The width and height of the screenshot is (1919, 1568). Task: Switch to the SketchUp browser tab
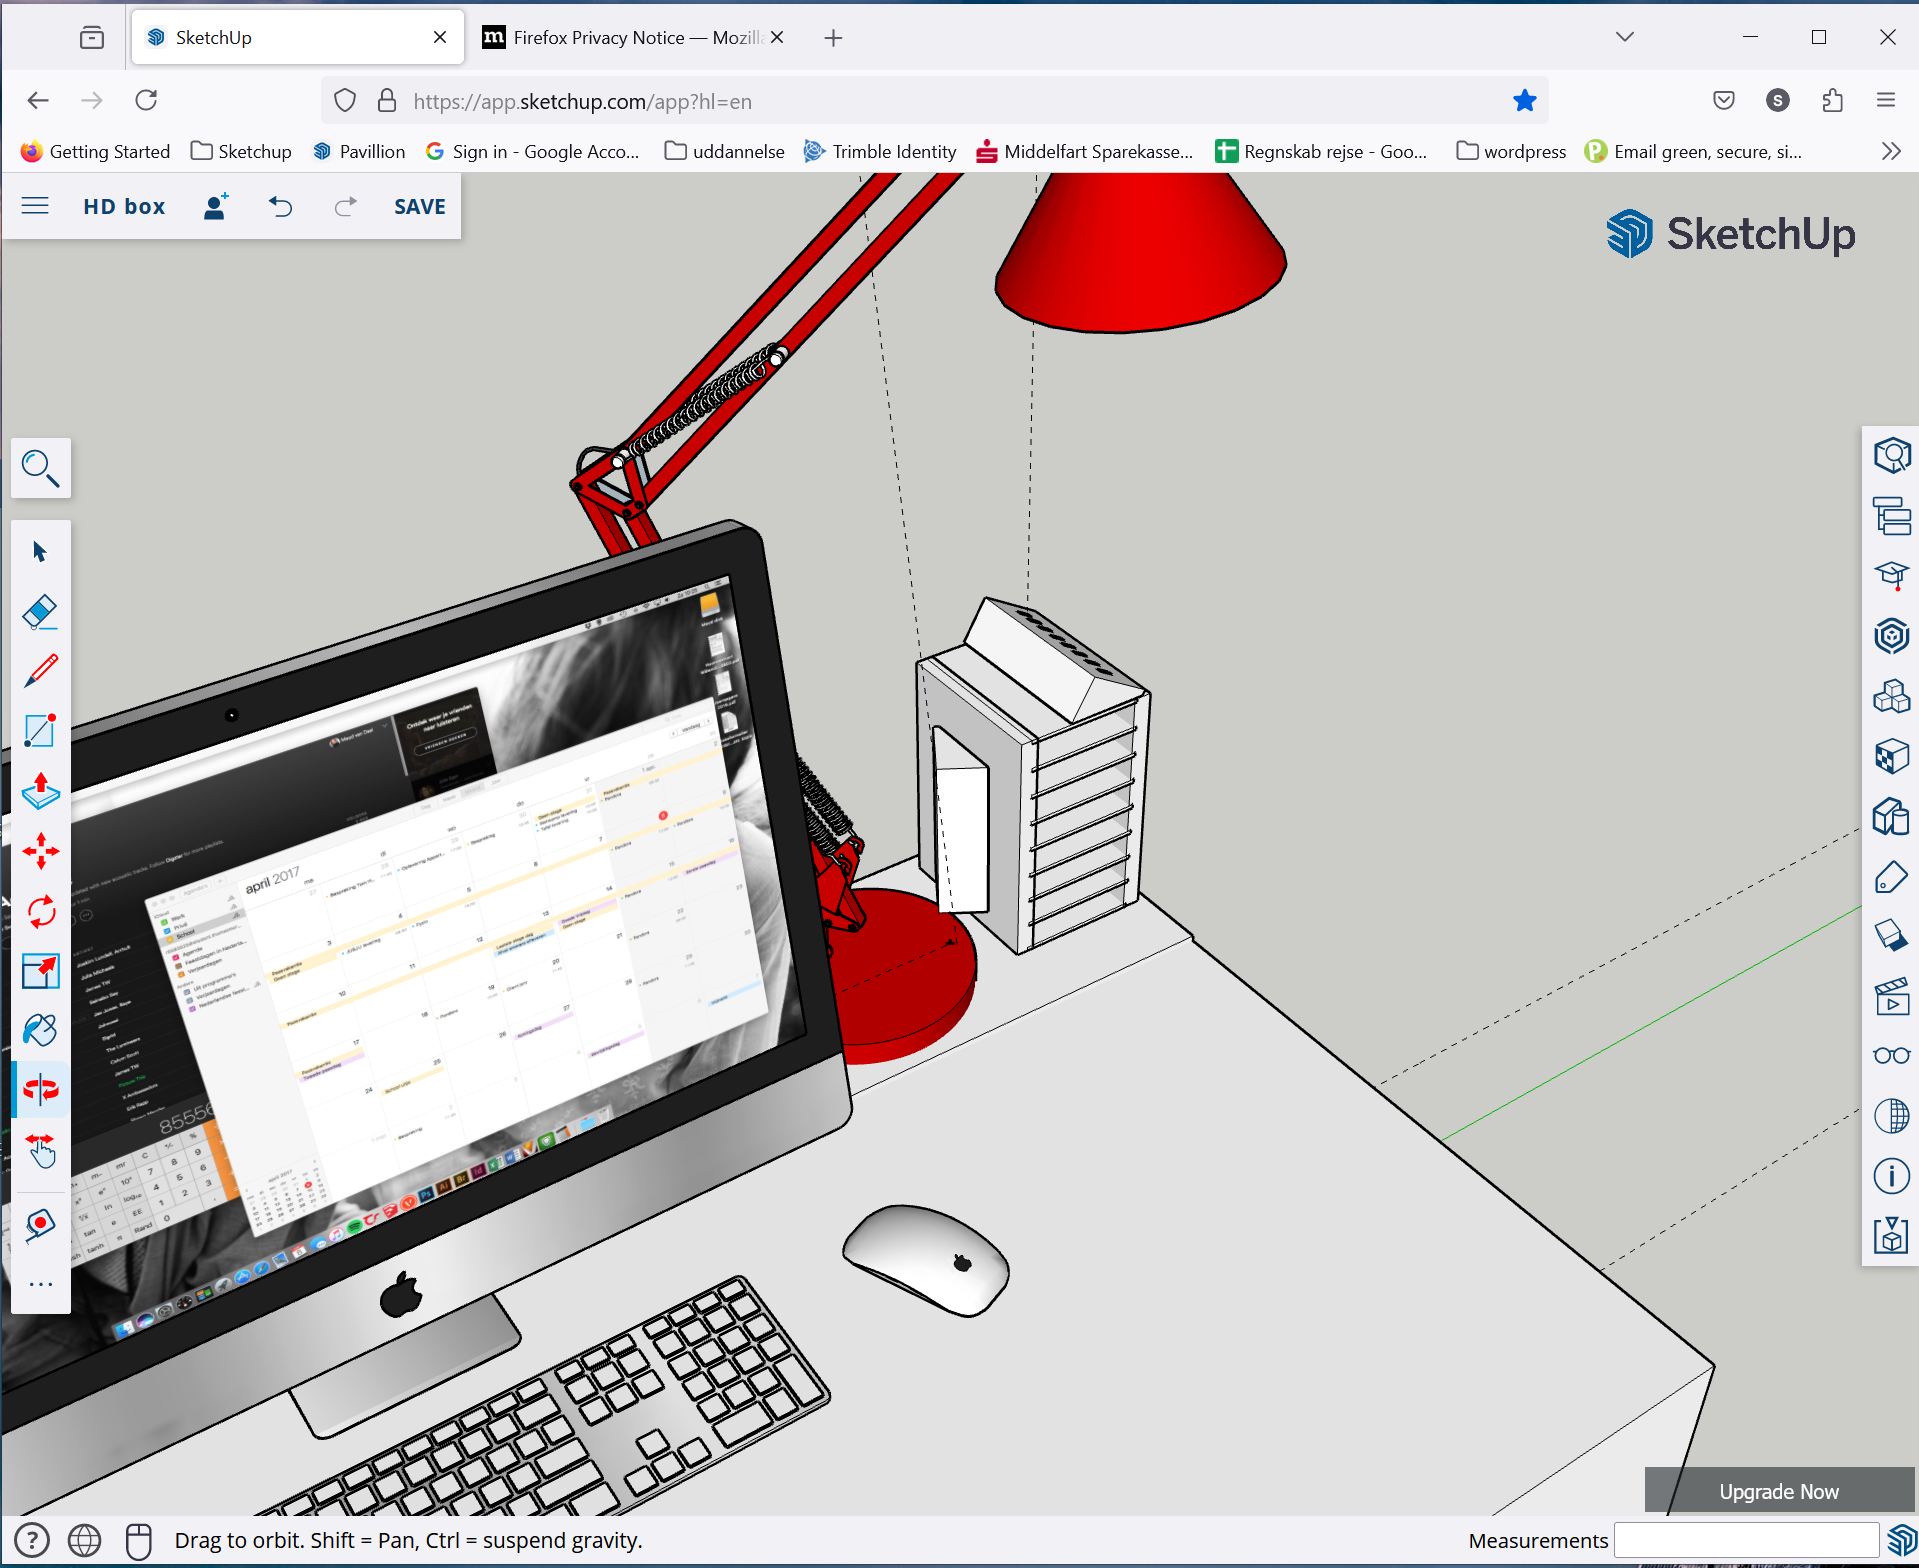pos(298,38)
